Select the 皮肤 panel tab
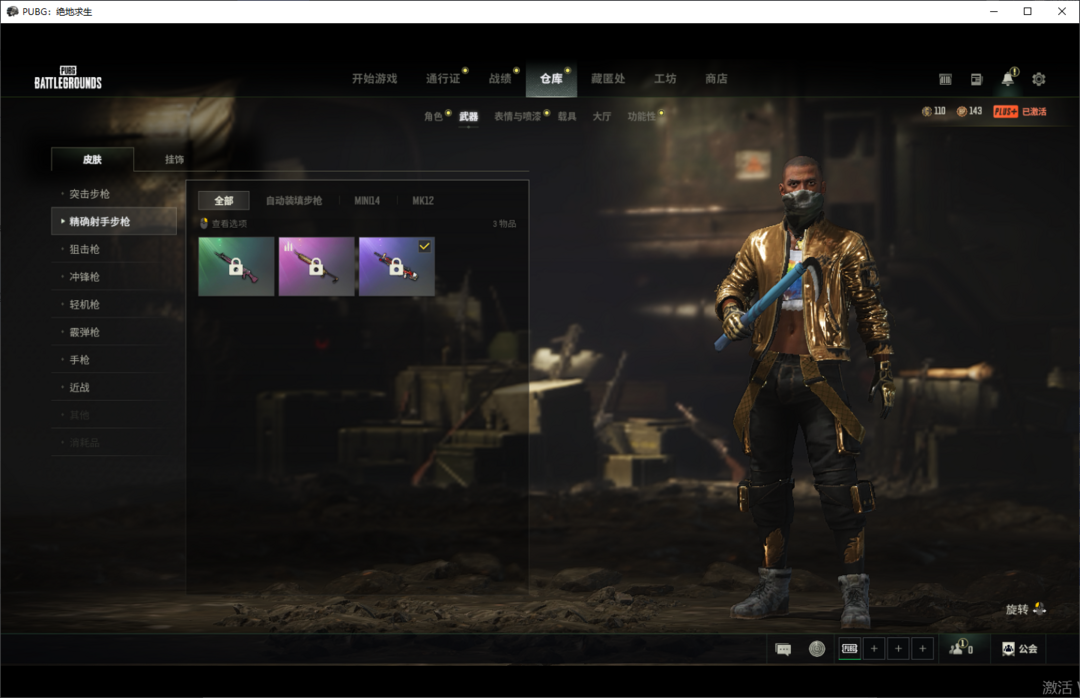 pos(92,159)
